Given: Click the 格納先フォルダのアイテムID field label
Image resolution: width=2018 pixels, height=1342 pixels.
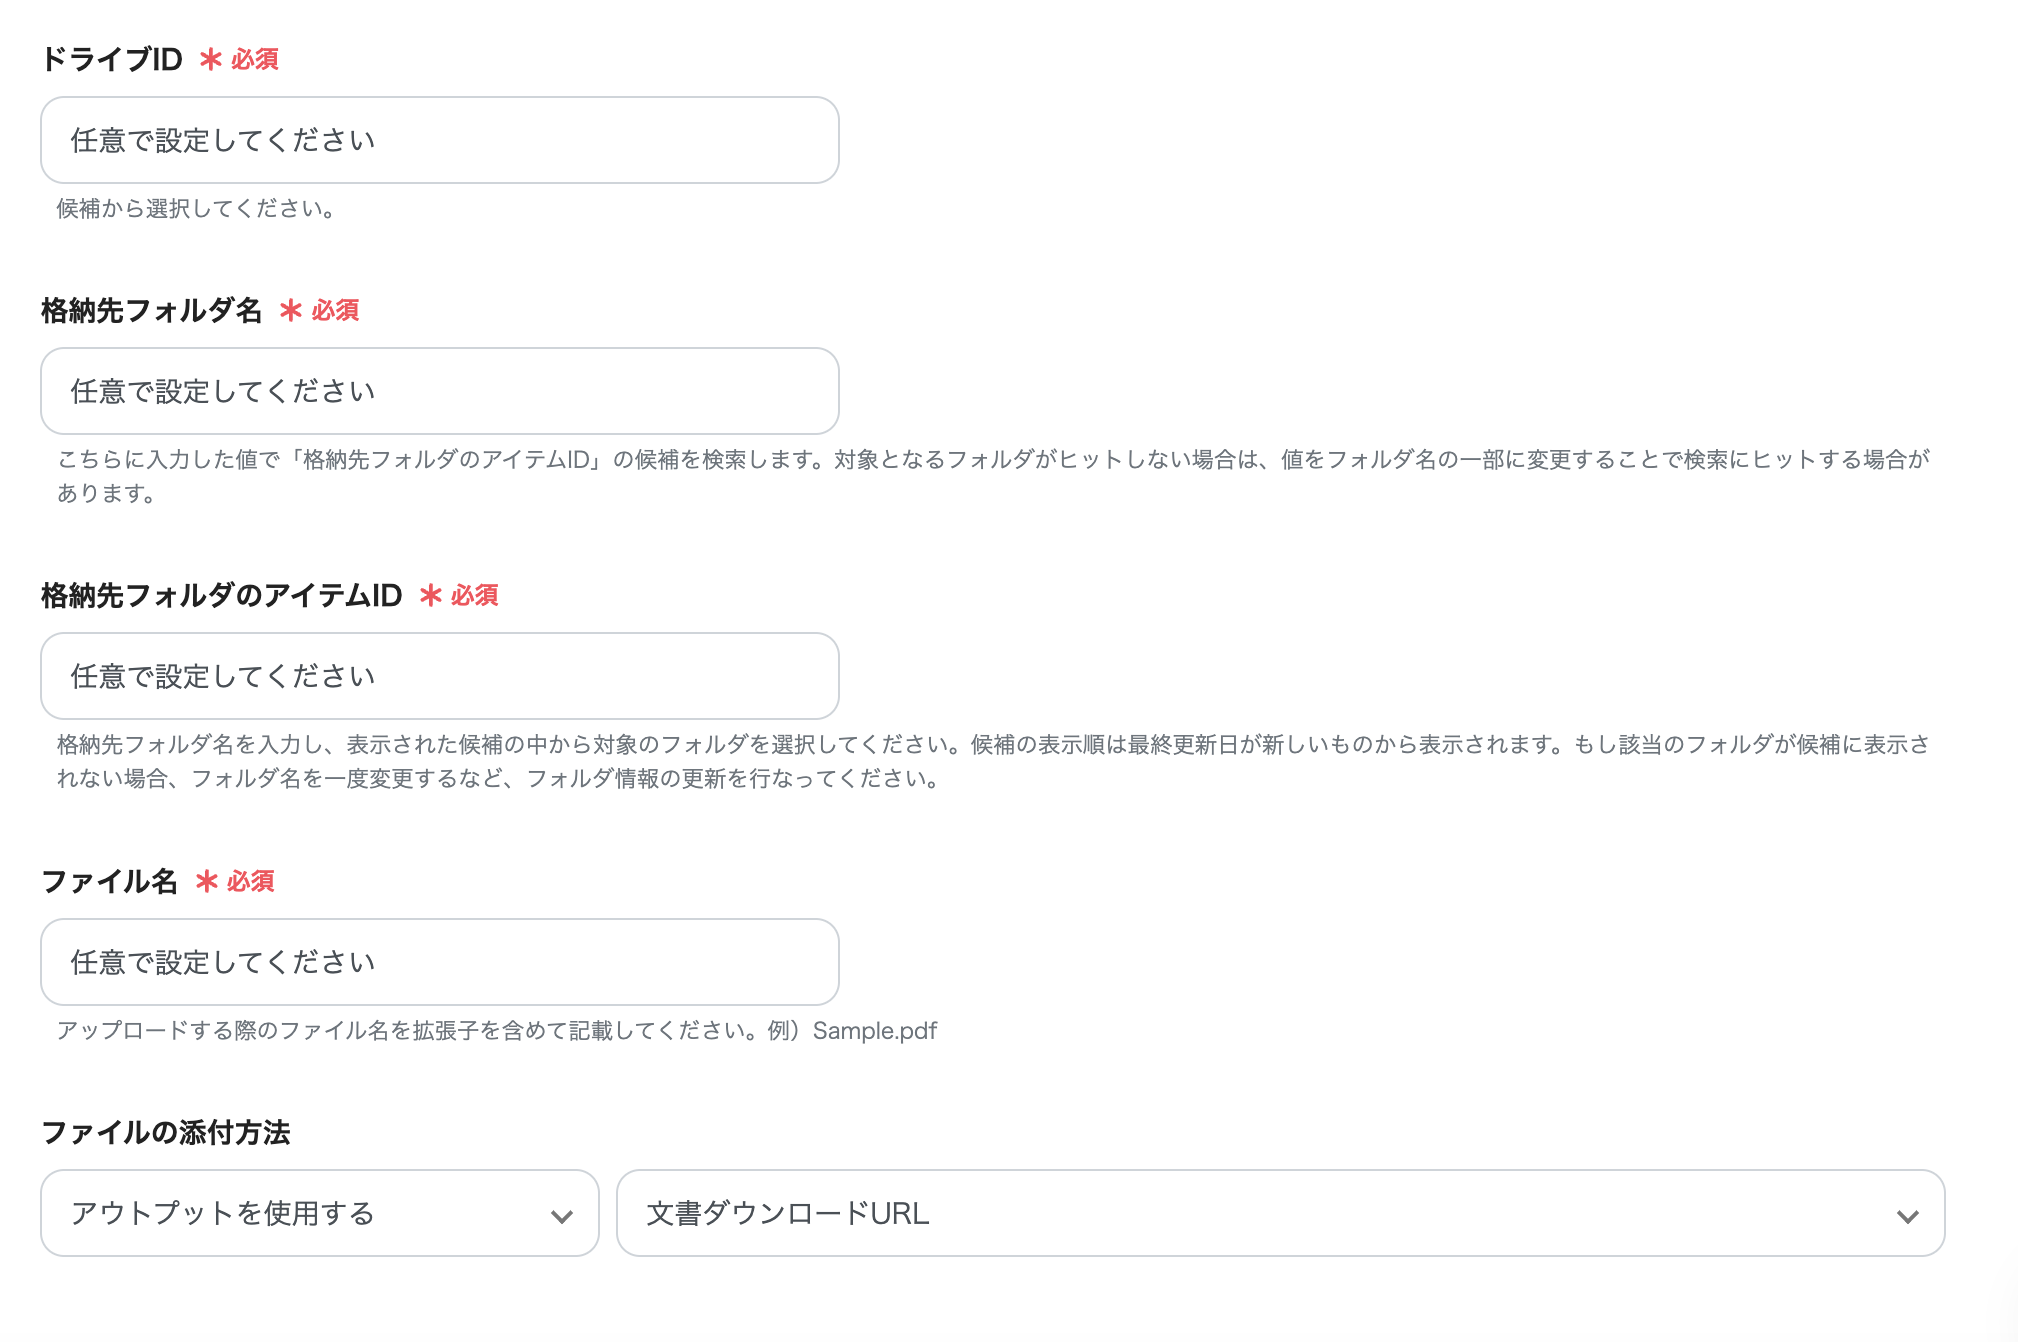Looking at the screenshot, I should pyautogui.click(x=220, y=595).
